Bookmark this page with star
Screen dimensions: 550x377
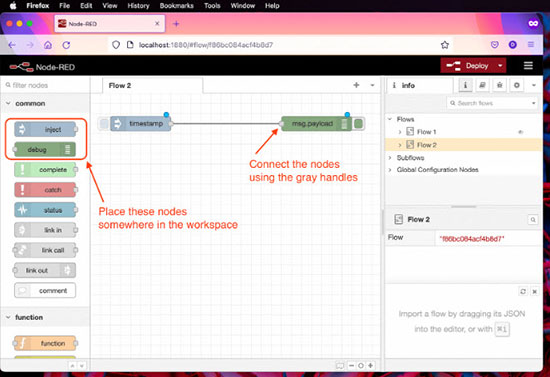(445, 45)
